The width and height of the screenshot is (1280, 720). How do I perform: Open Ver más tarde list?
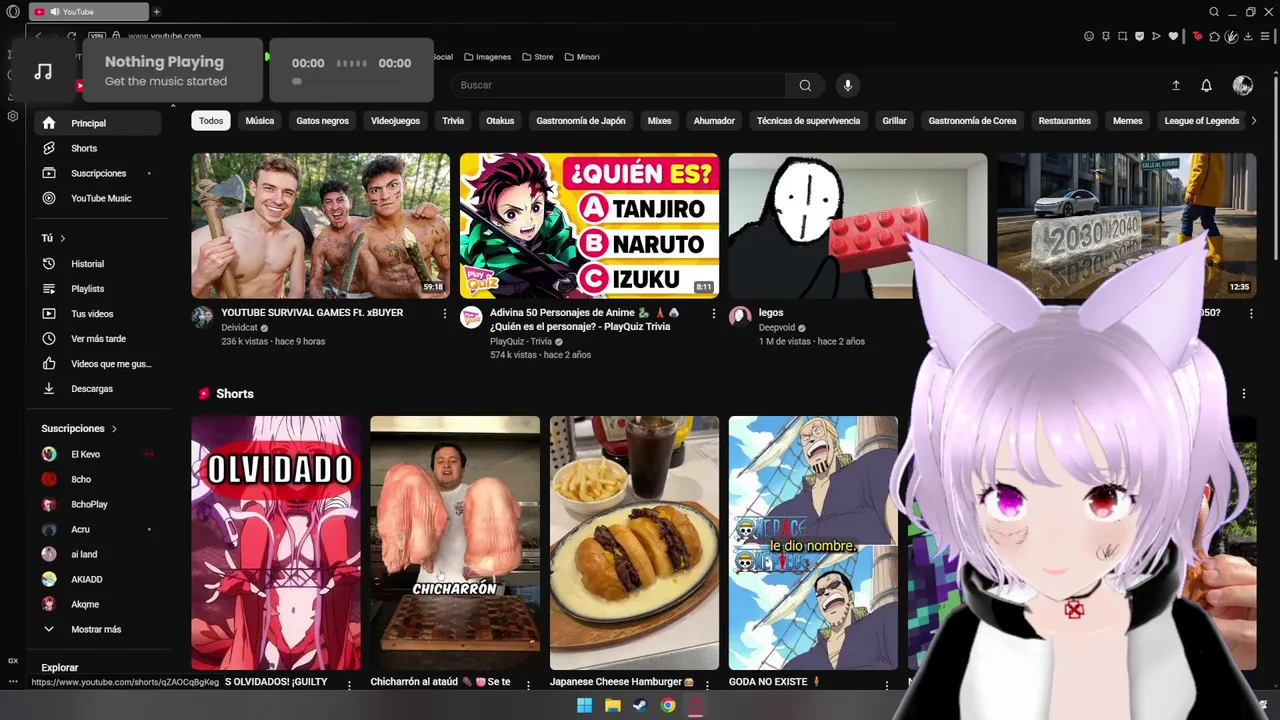97,339
